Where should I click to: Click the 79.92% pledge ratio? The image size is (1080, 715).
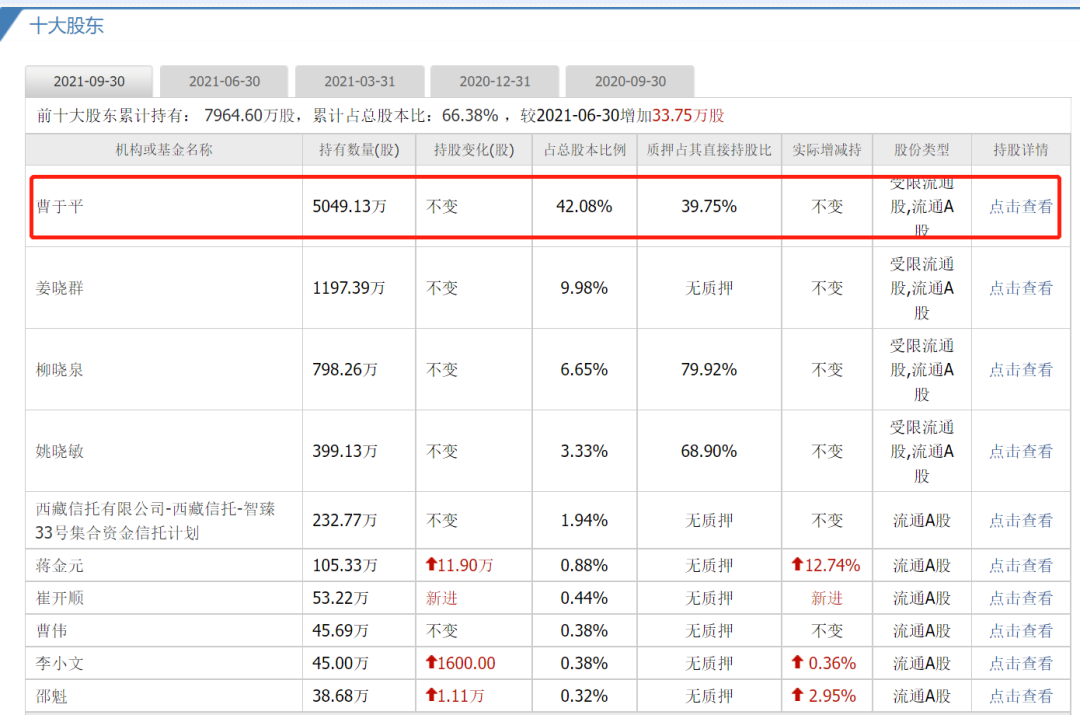tap(709, 370)
